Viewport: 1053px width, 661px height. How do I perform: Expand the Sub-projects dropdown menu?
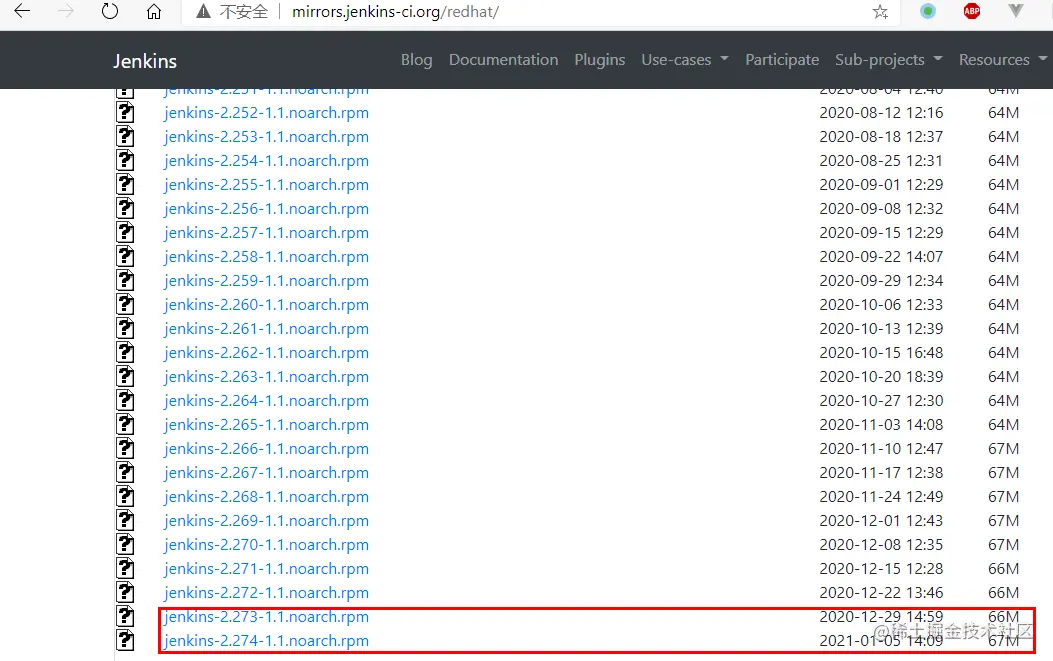pyautogui.click(x=888, y=60)
